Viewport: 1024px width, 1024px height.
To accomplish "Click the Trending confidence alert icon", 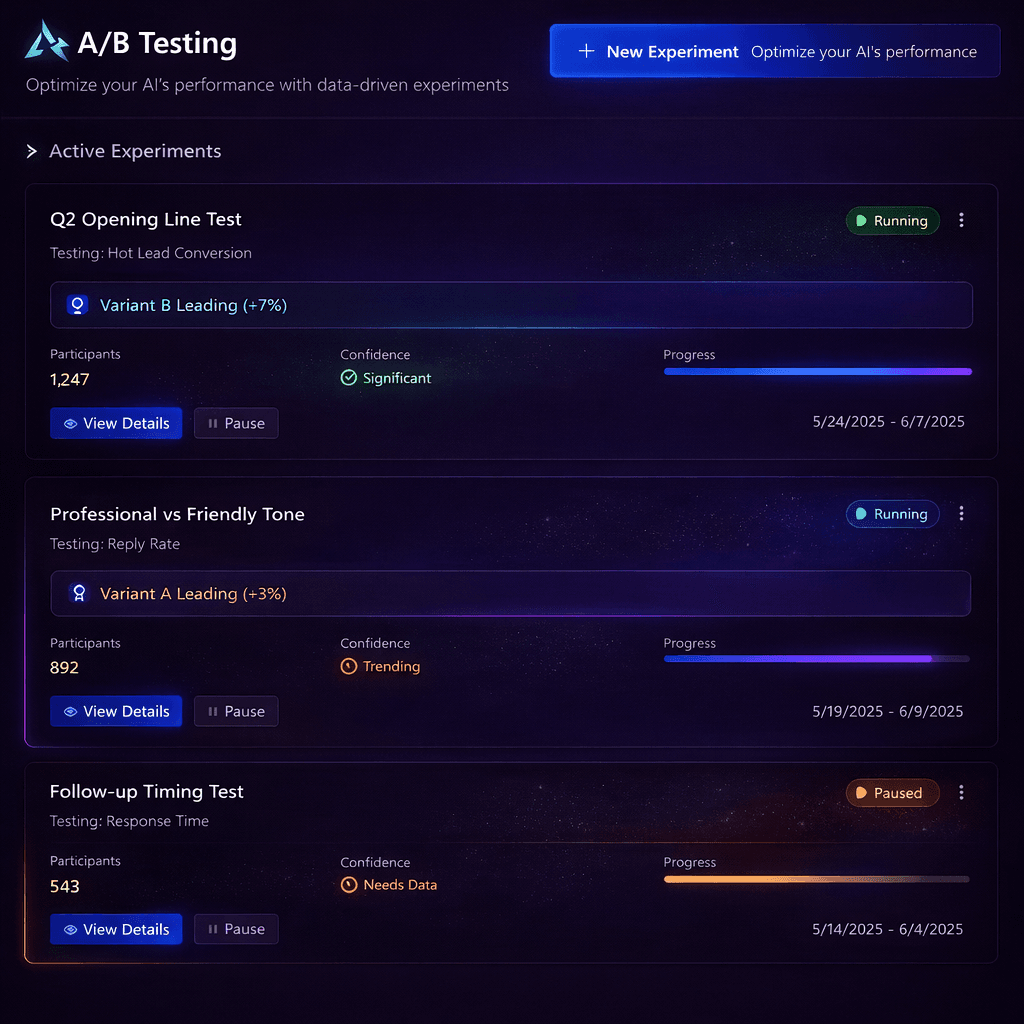I will pyautogui.click(x=351, y=666).
